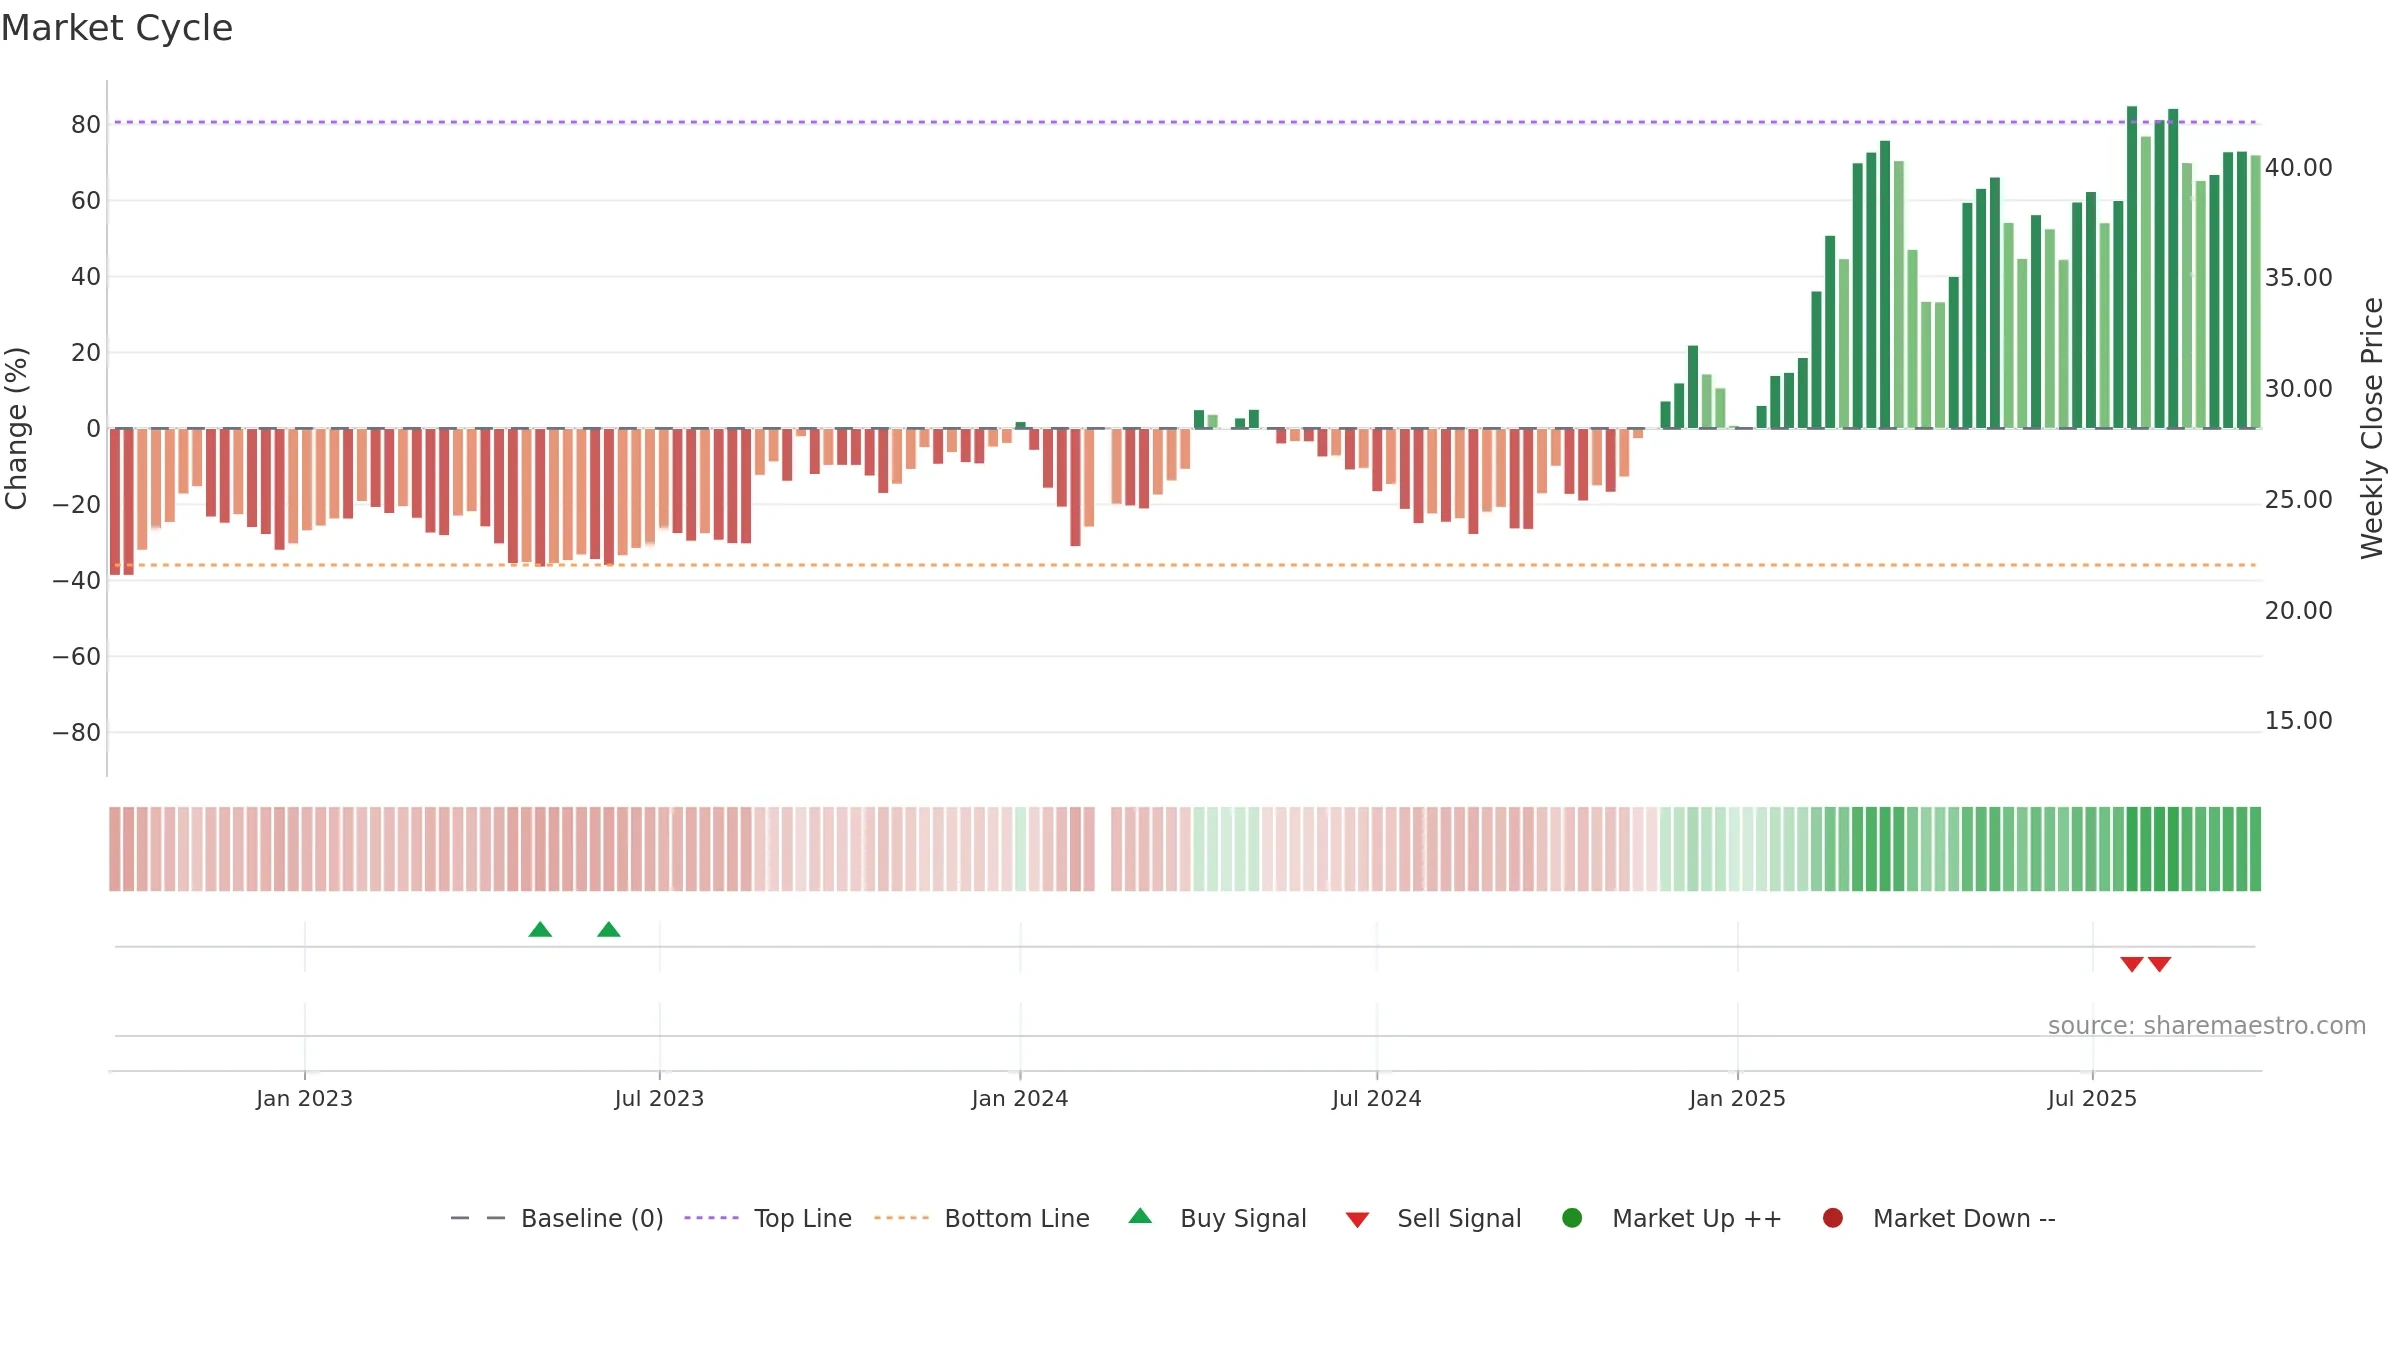Screen dimensions: 2400x1350
Task: Click the red Sell Signal triangle icon in legend
Action: pyautogui.click(x=1357, y=1220)
